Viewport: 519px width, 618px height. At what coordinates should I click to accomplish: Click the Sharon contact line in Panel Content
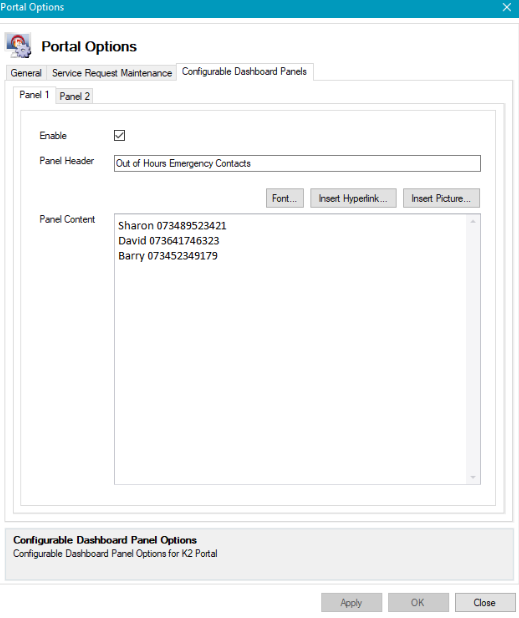172,226
